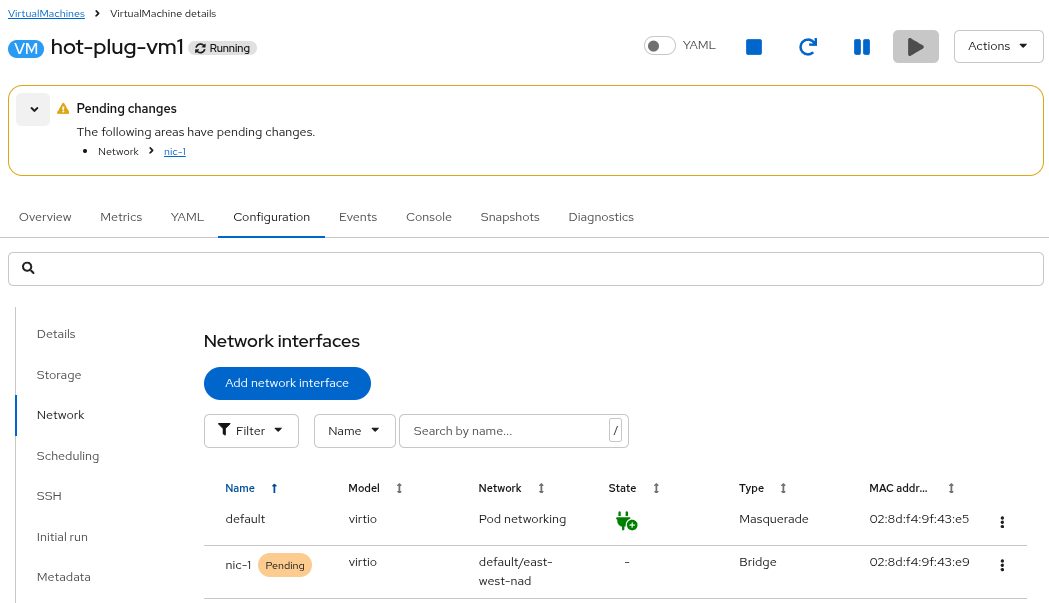
Task: Collapse the Pending changes alert
Action: click(33, 109)
